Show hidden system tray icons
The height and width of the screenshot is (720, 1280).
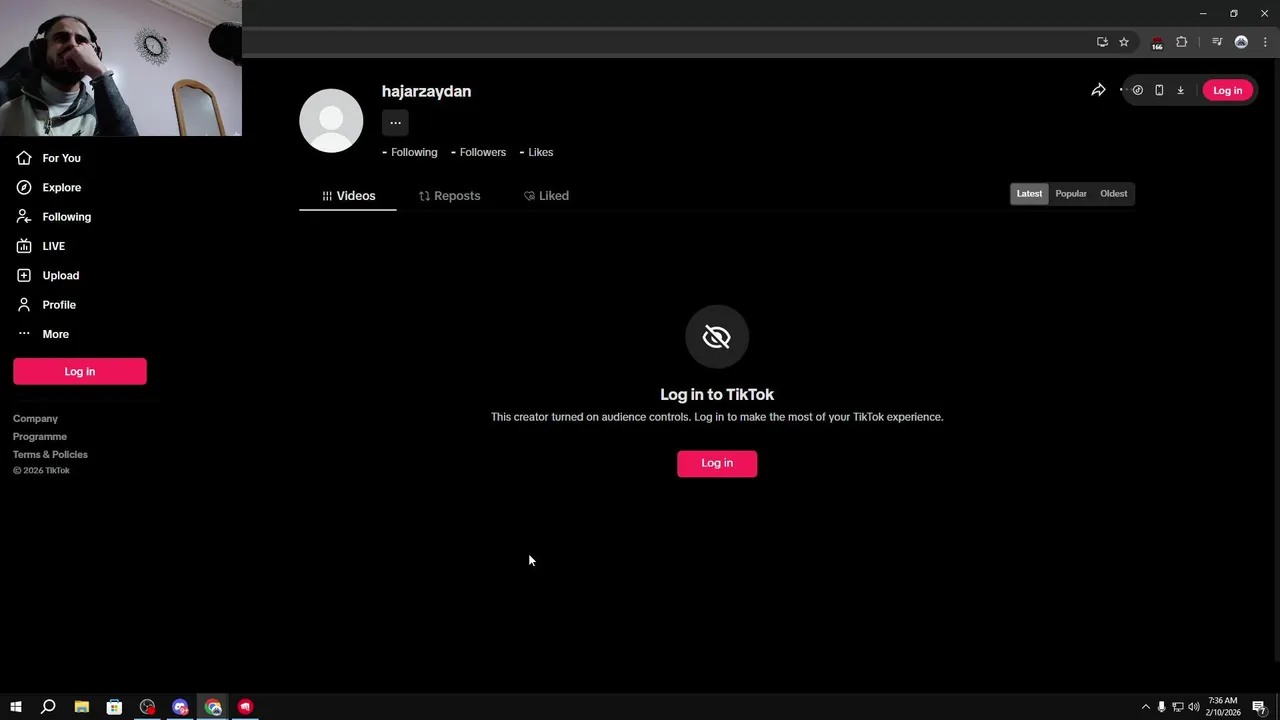click(x=1146, y=707)
